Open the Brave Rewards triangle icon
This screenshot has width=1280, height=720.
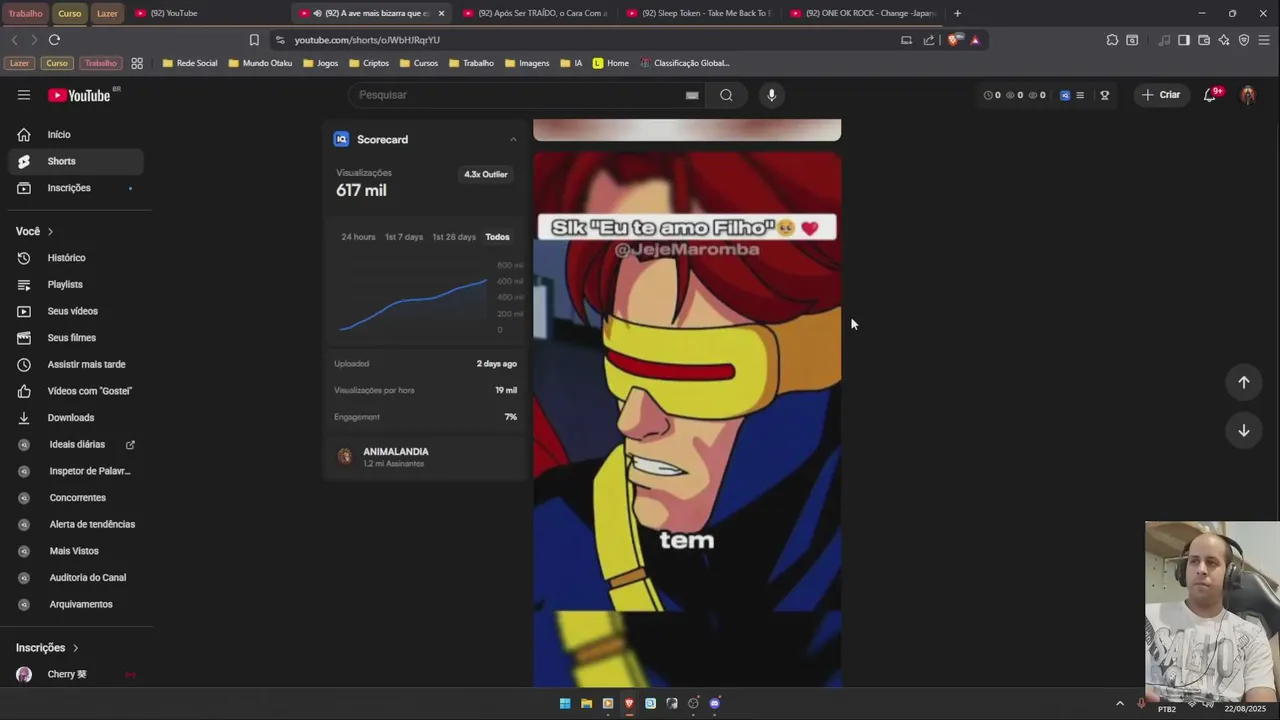click(x=975, y=40)
